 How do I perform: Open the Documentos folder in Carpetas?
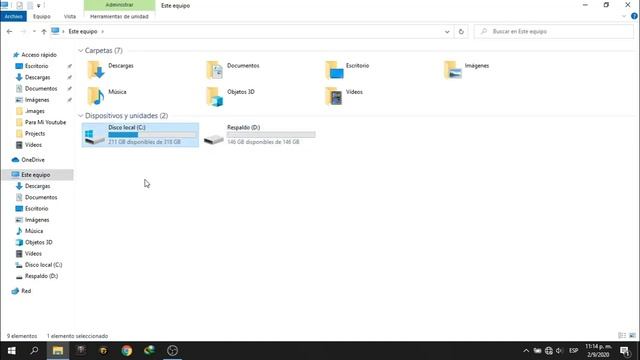tap(233, 69)
